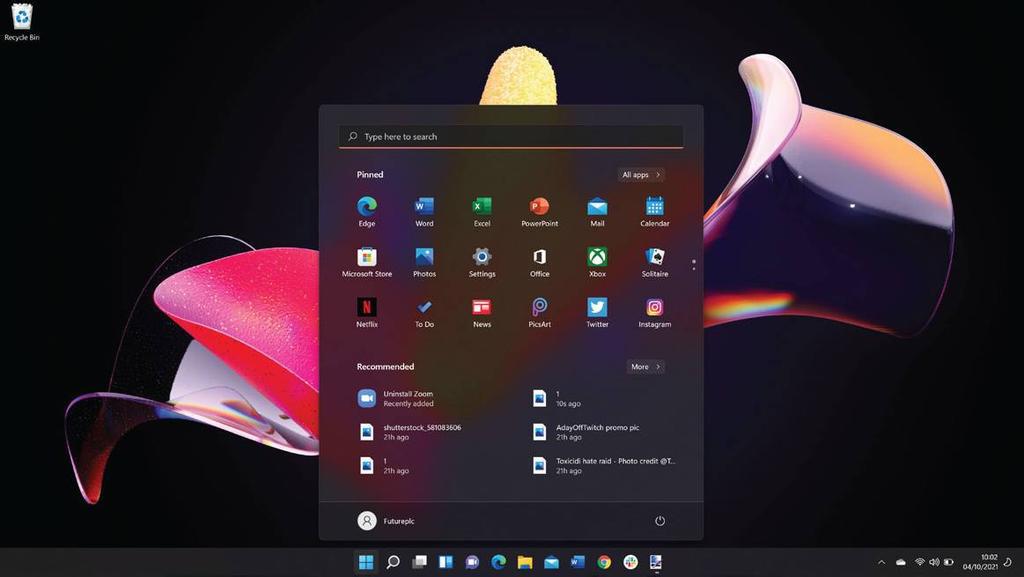Open the Wi-Fi network tray icon
The height and width of the screenshot is (577, 1024).
(x=920, y=562)
